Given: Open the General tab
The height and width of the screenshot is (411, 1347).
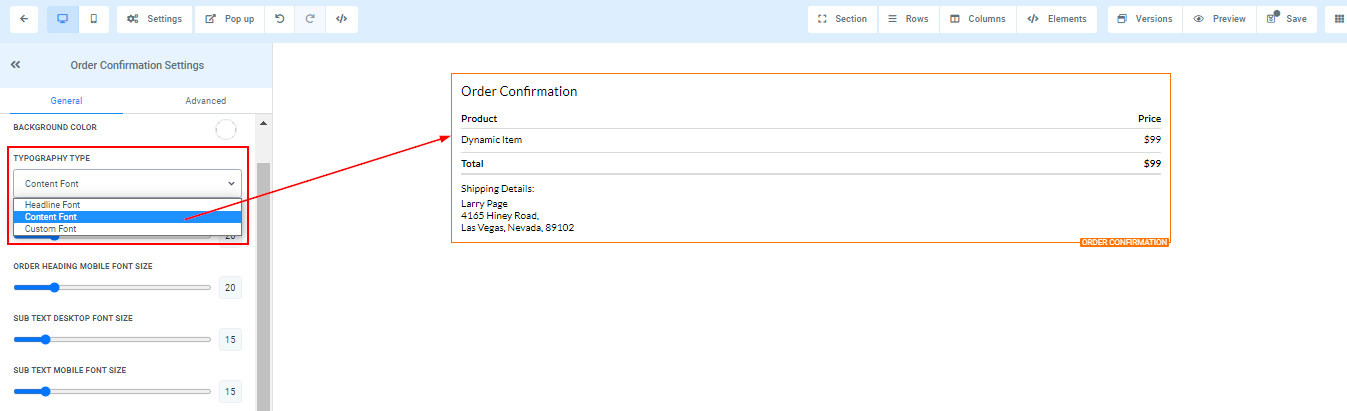Looking at the screenshot, I should pos(67,101).
